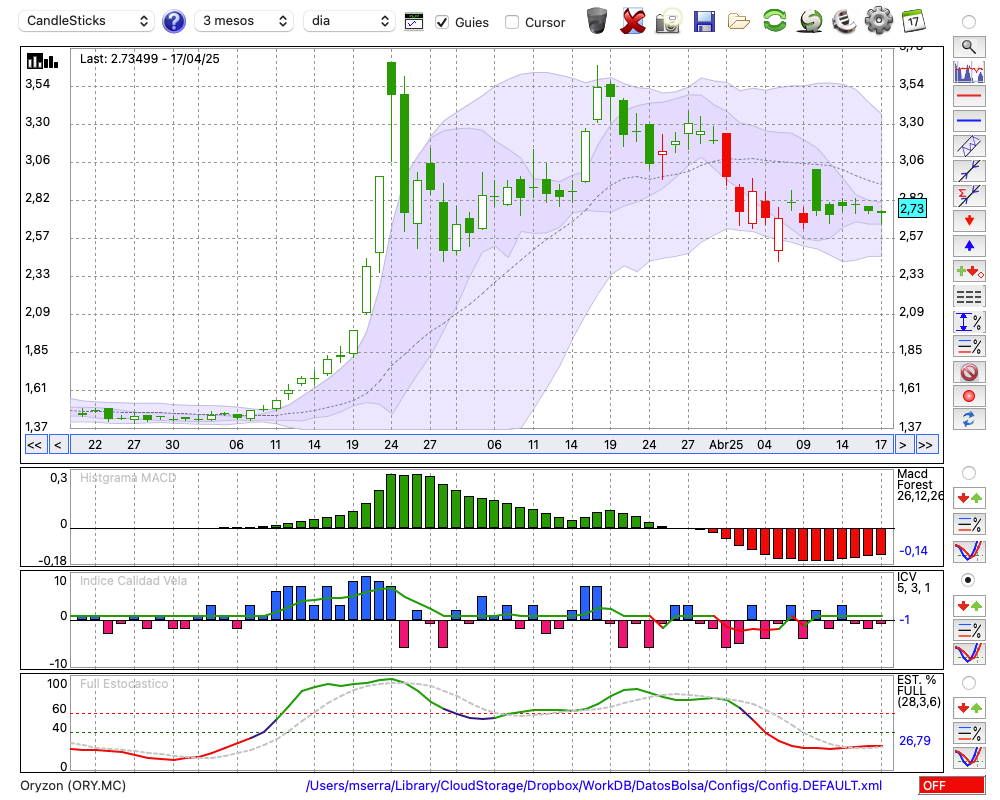Image resolution: width=1000 pixels, height=800 pixels.
Task: Click the magnifying glass zoom tool
Action: 969,47
